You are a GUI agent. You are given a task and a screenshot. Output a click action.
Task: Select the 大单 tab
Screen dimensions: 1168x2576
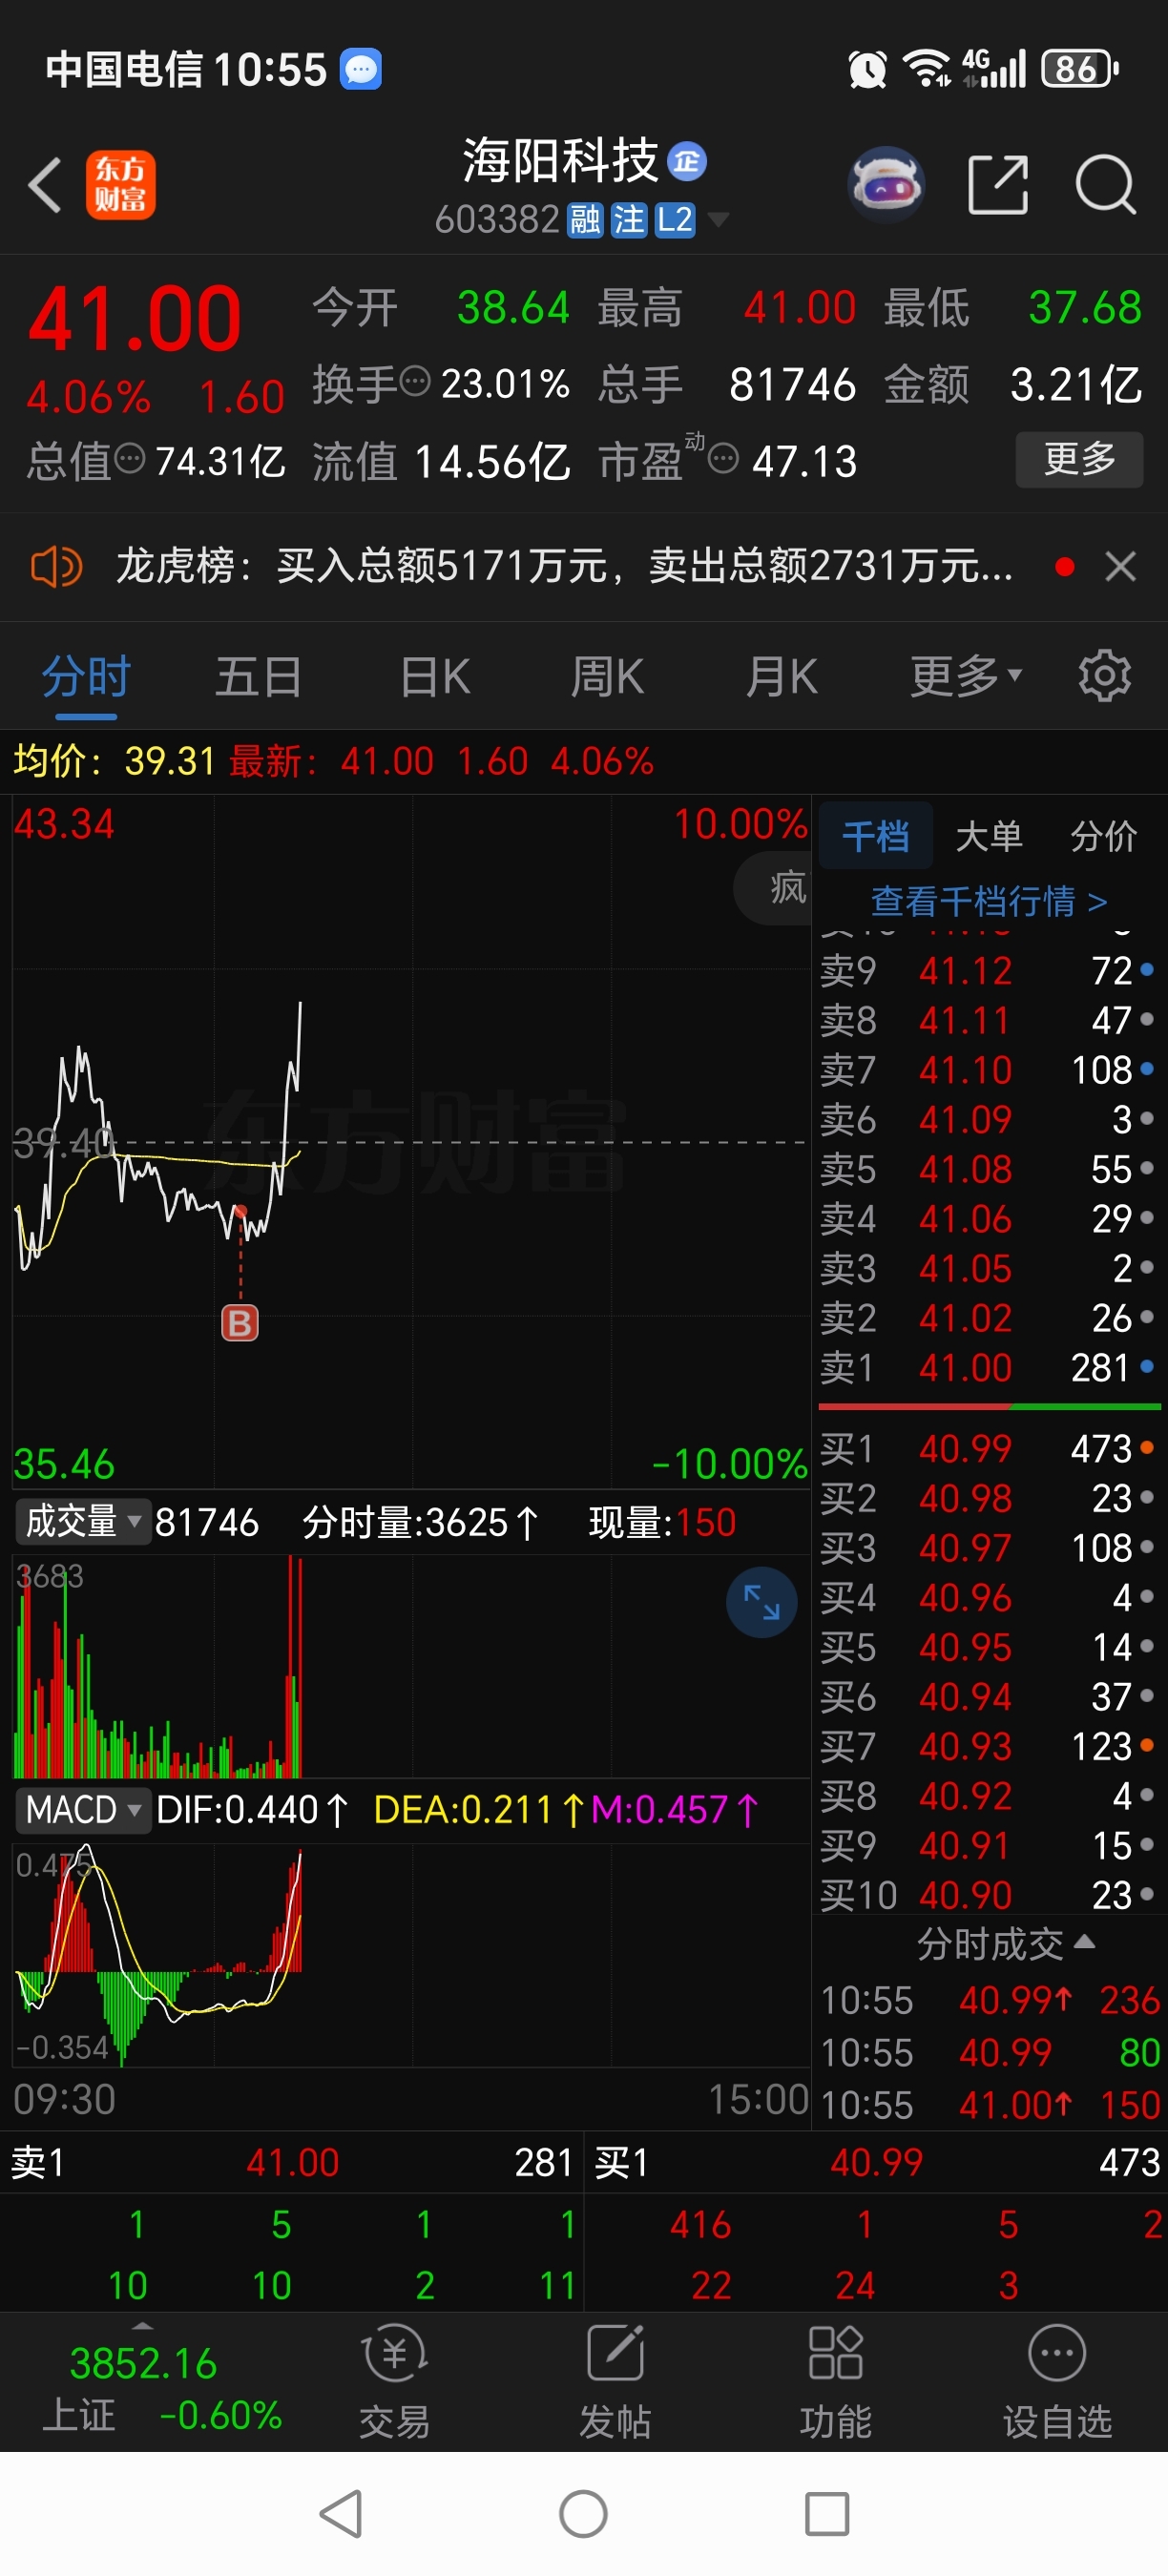coord(989,835)
